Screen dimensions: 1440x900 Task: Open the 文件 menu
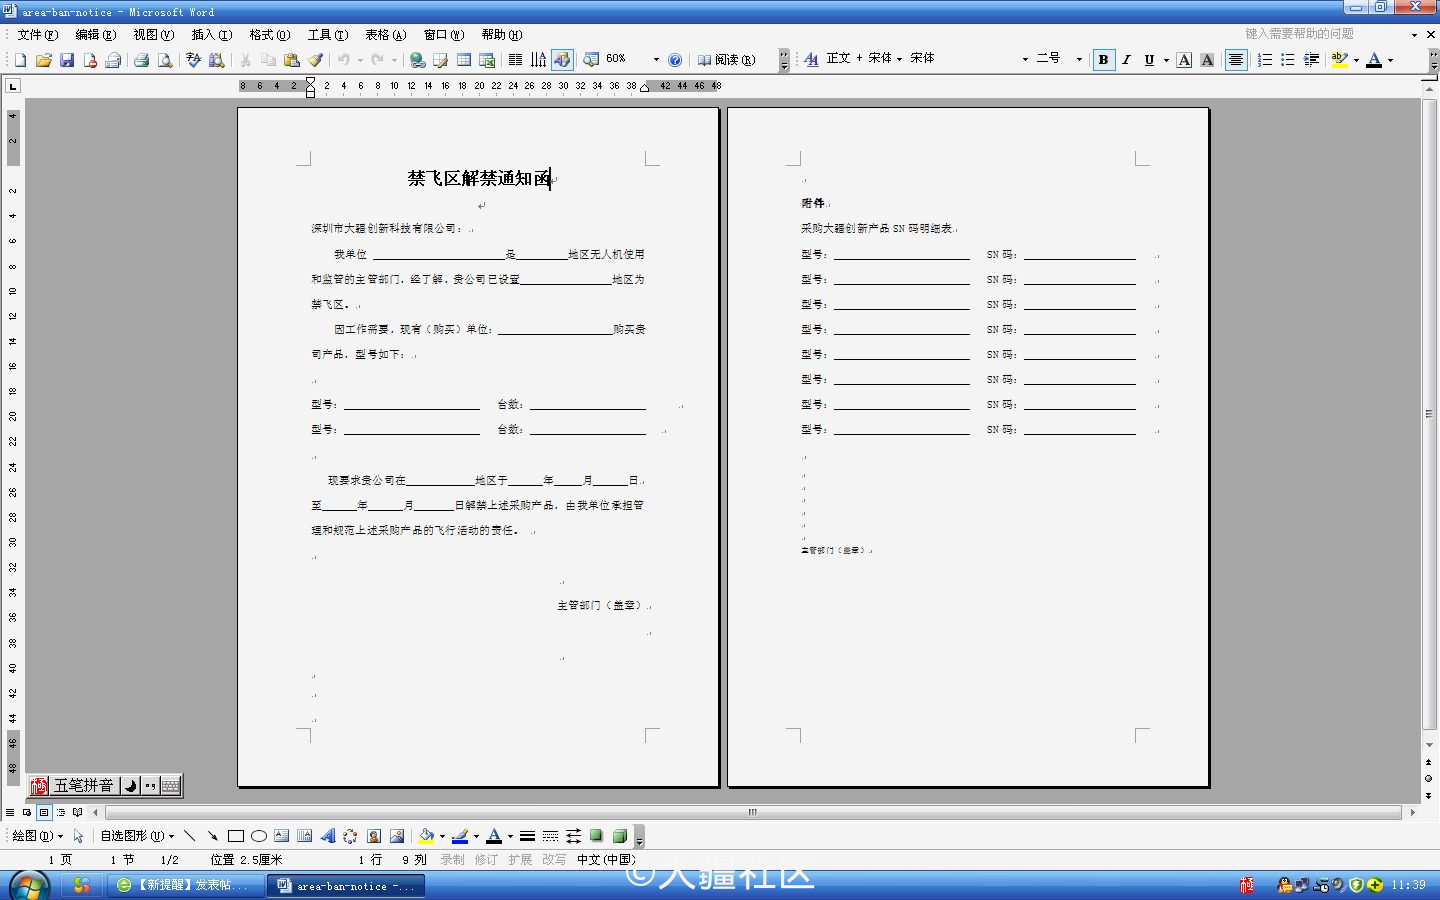[38, 35]
